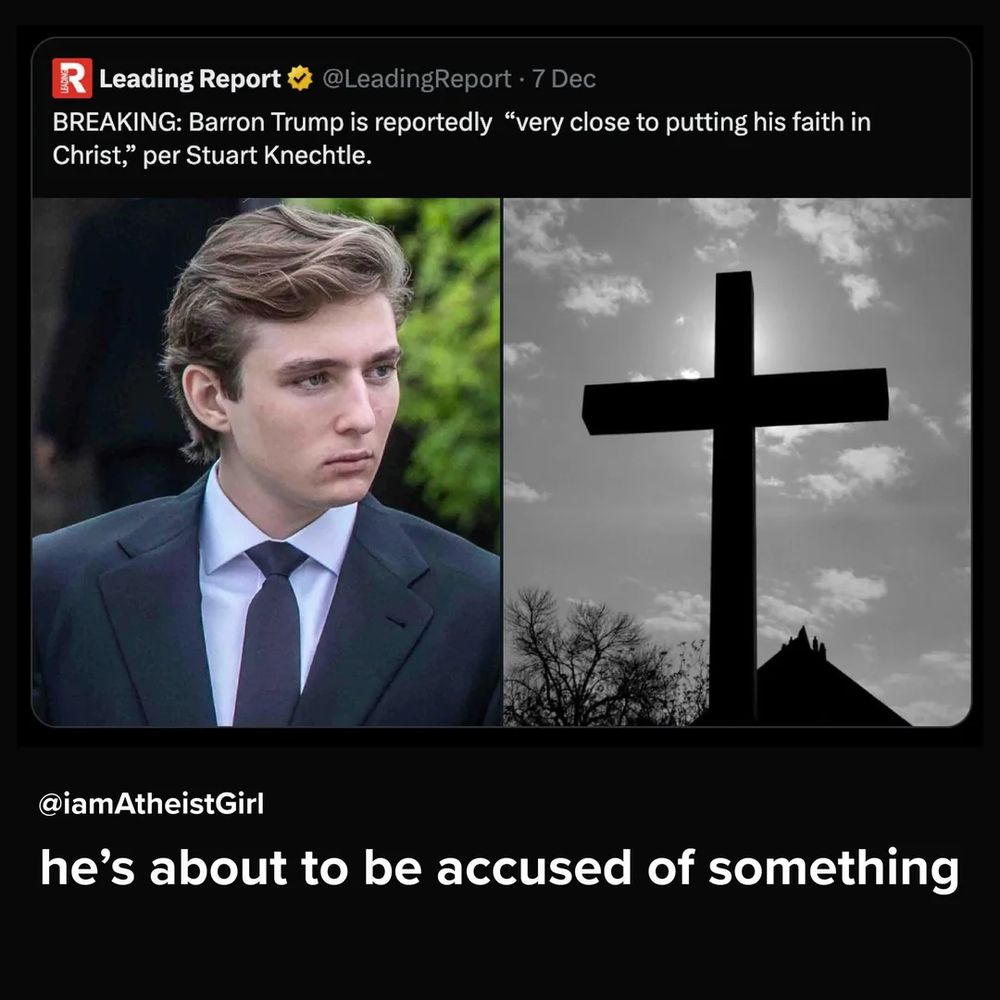Open the 7 Dec timestamp

[564, 78]
